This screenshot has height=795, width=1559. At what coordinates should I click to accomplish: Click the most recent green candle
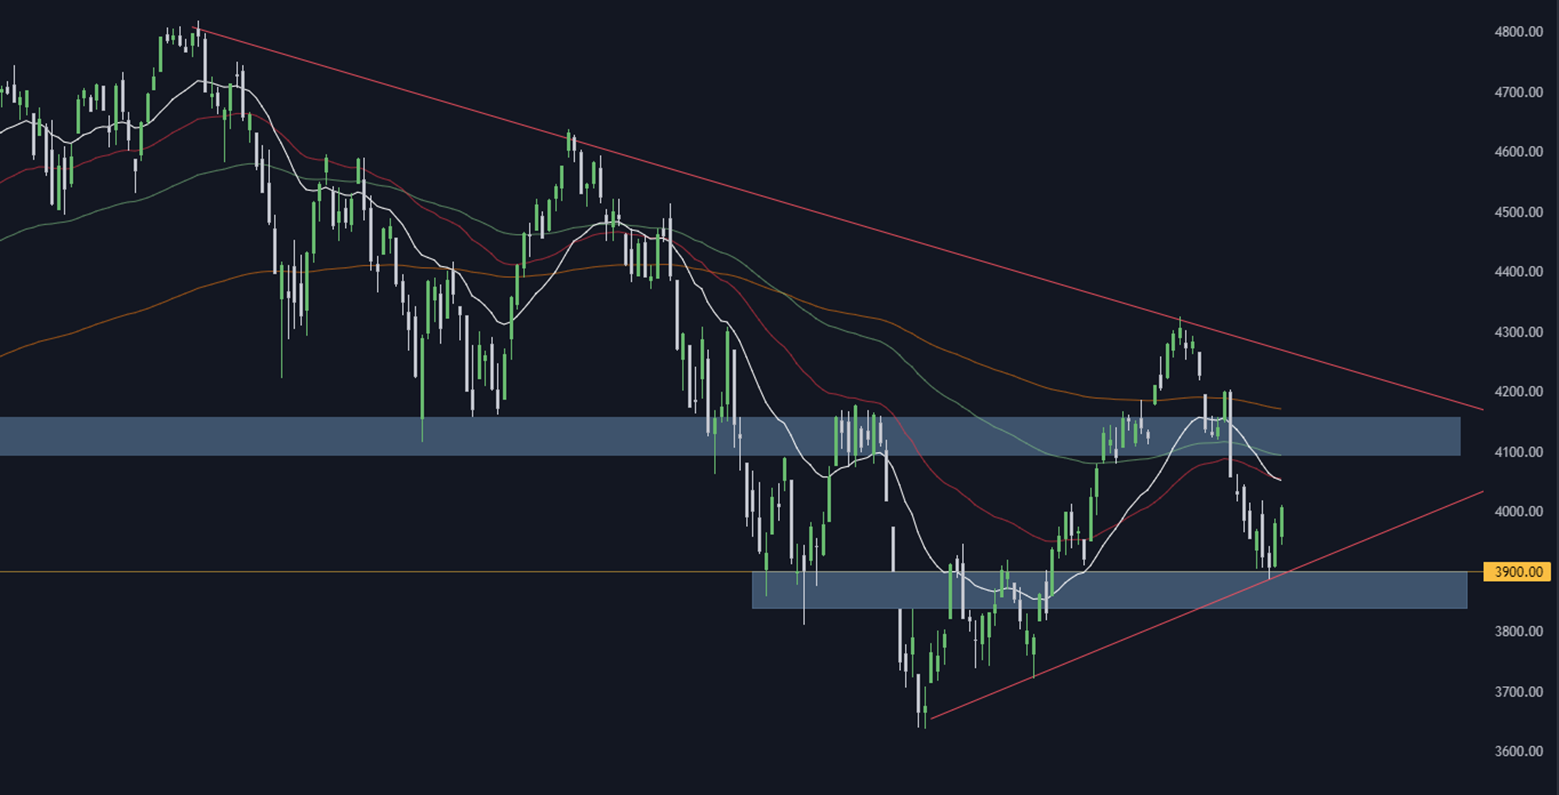point(1281,521)
